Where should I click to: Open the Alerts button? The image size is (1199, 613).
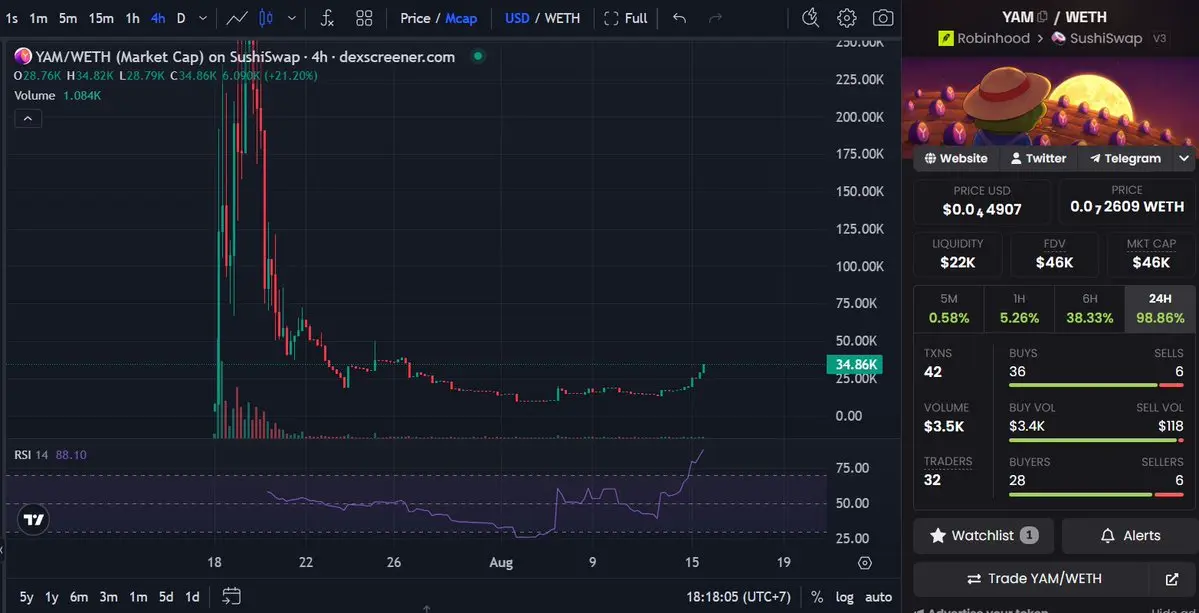(1129, 536)
